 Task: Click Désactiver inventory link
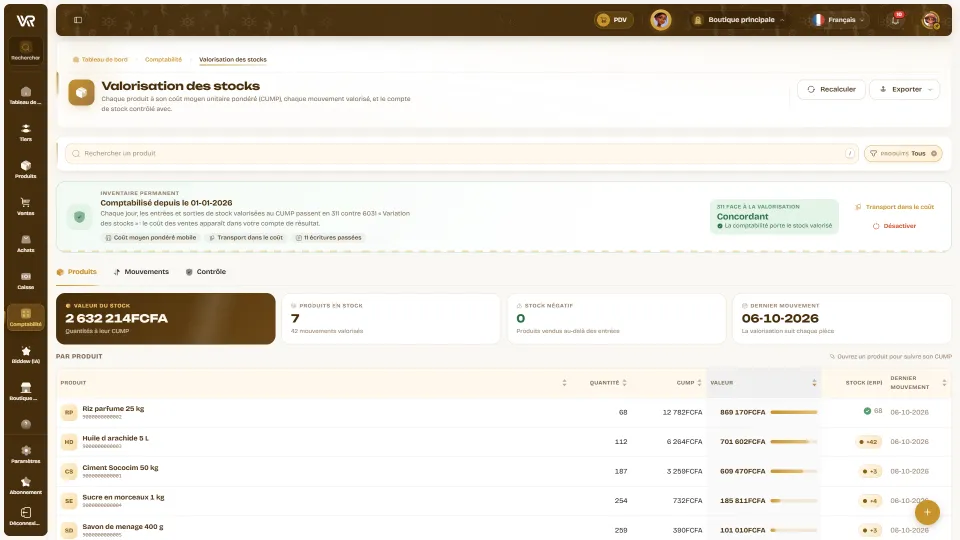point(894,226)
